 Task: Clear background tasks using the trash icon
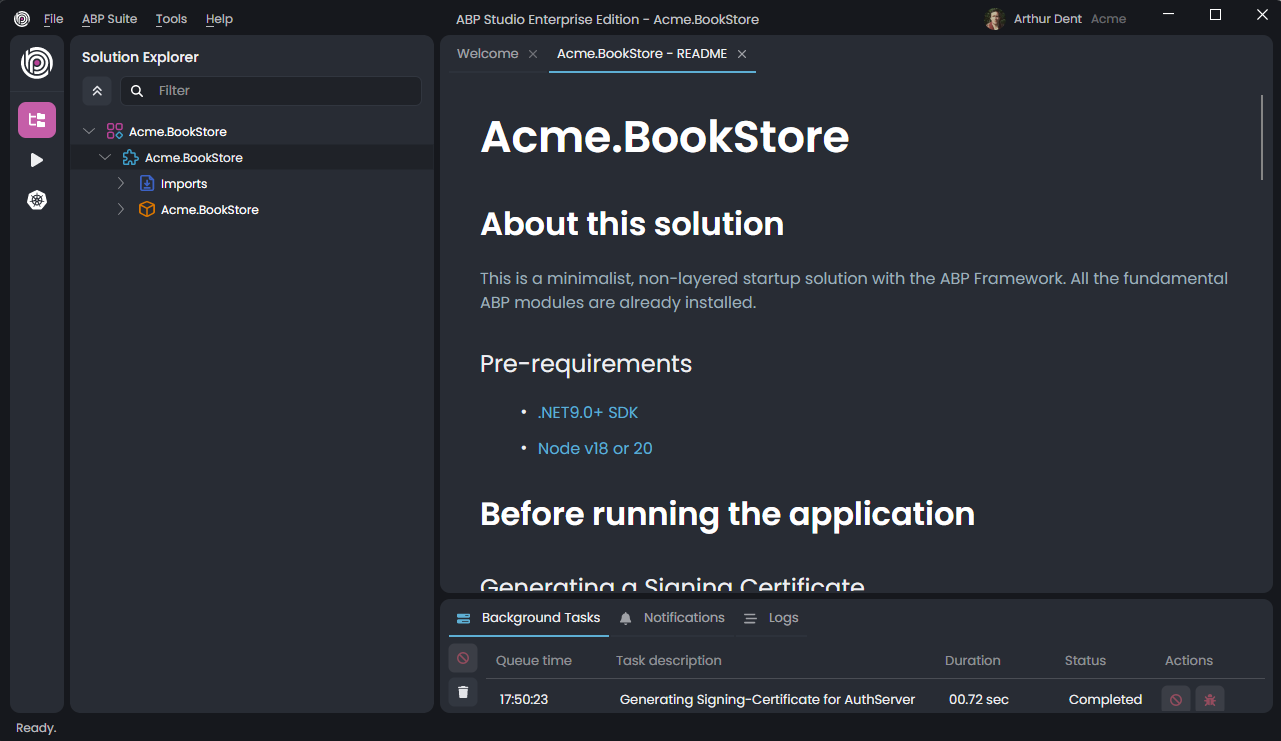click(462, 691)
